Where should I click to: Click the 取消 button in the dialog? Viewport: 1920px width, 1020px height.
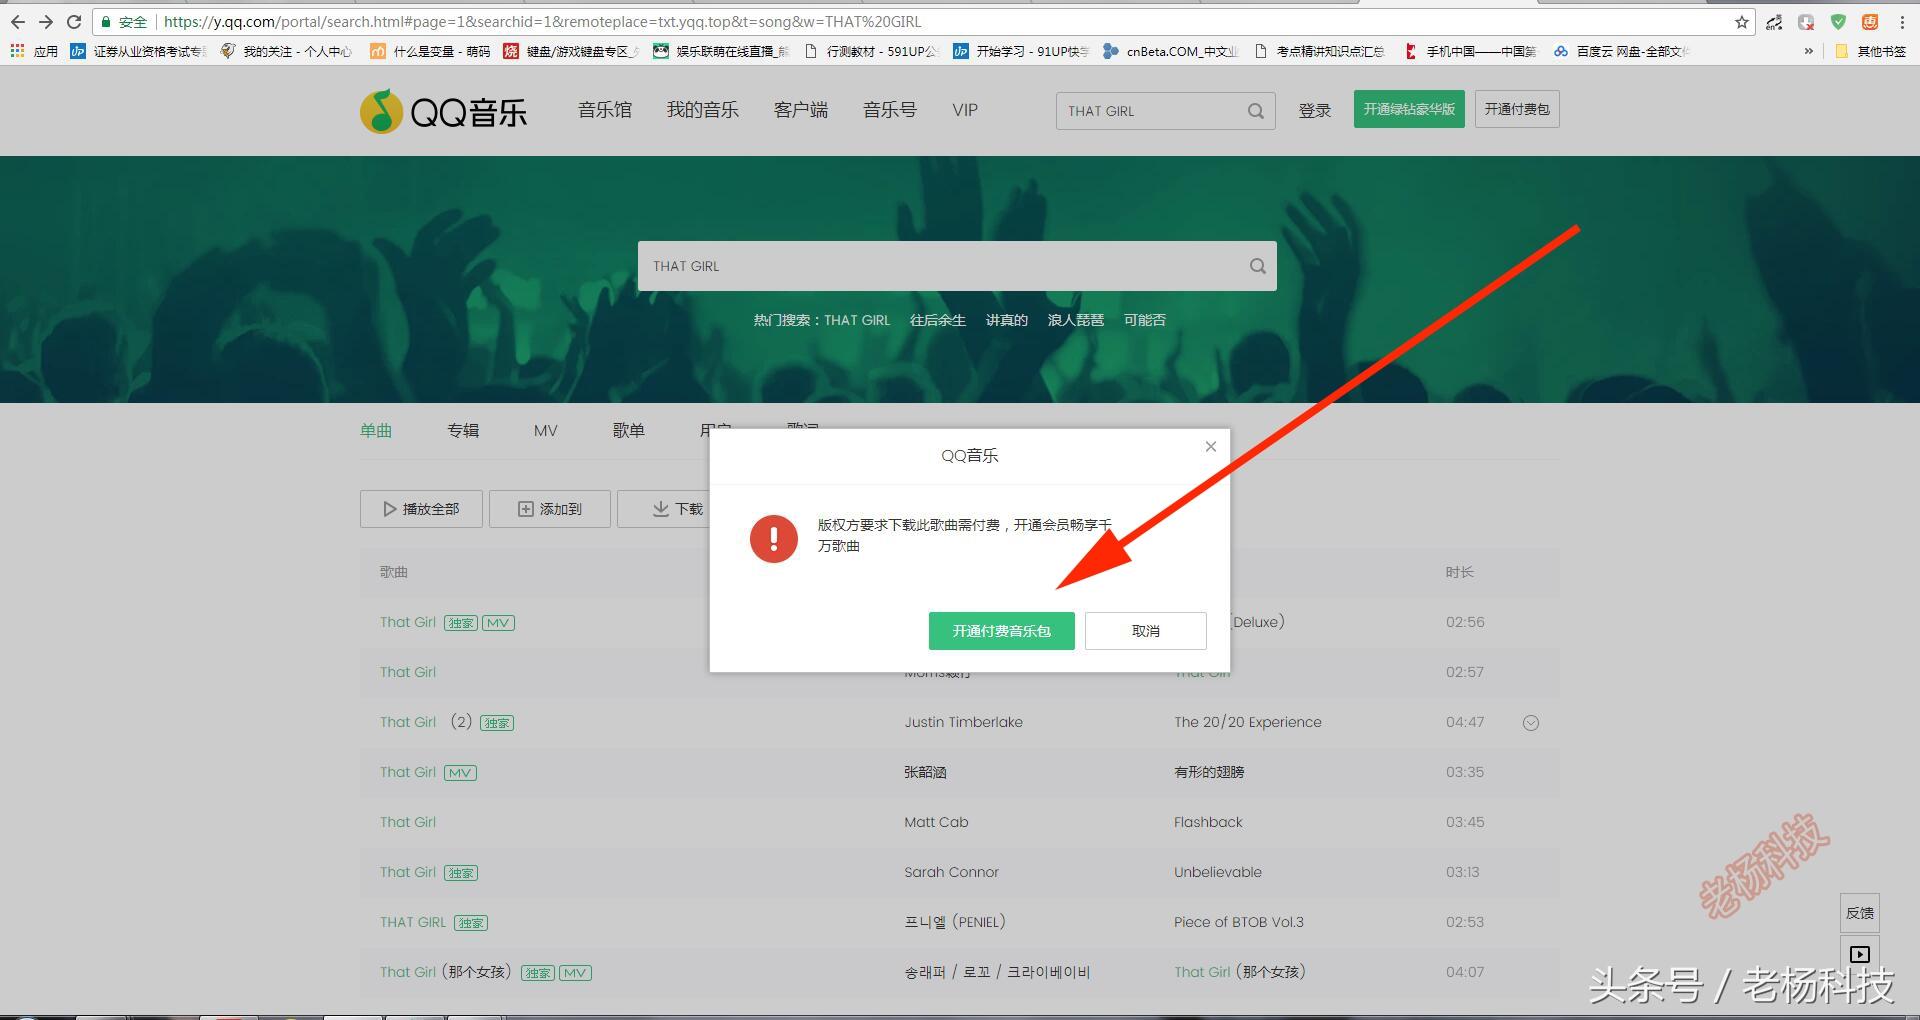pos(1144,630)
